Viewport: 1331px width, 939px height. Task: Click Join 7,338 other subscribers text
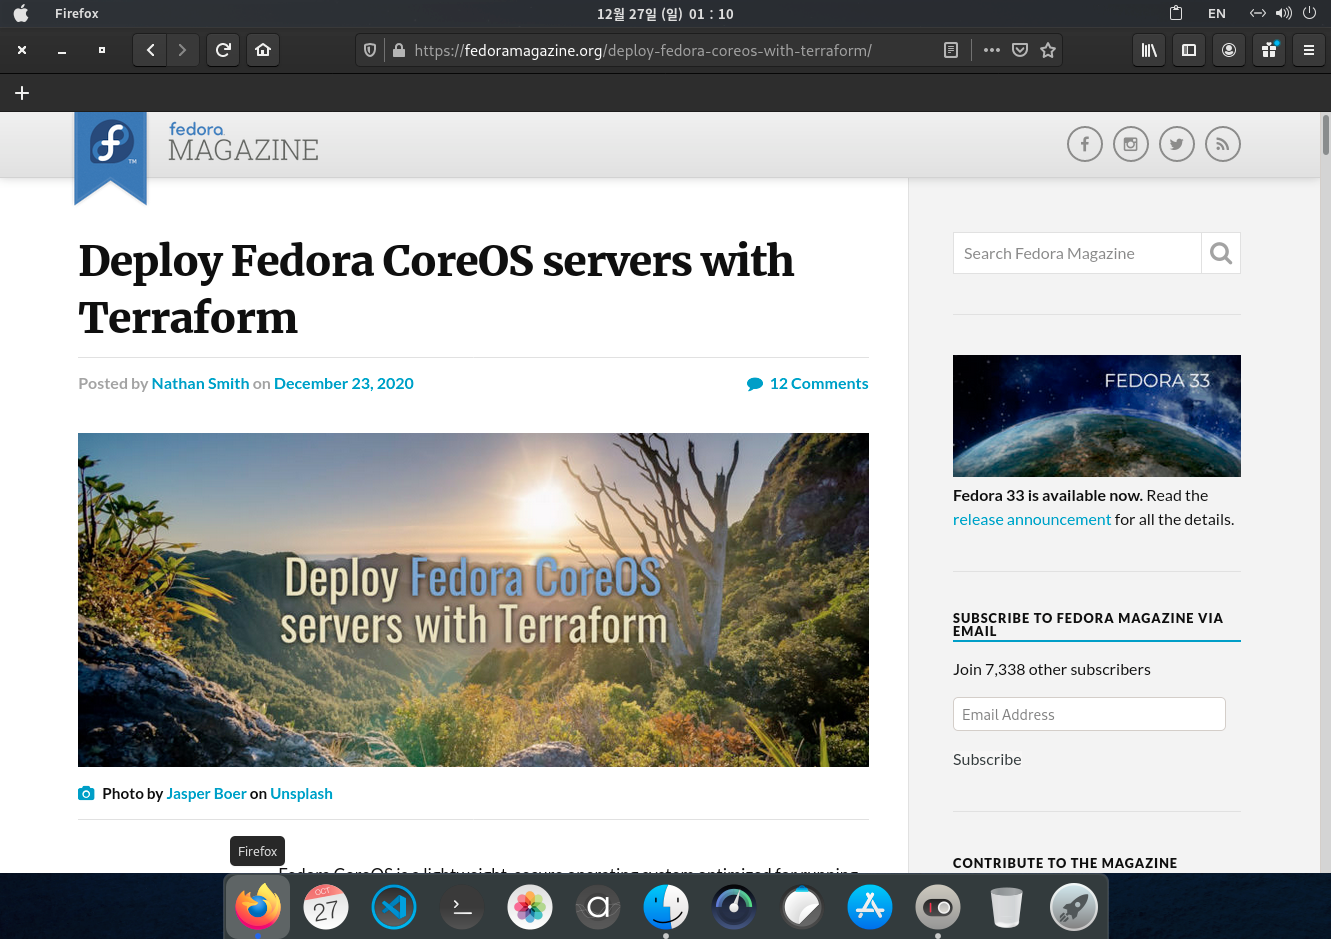pos(1052,669)
